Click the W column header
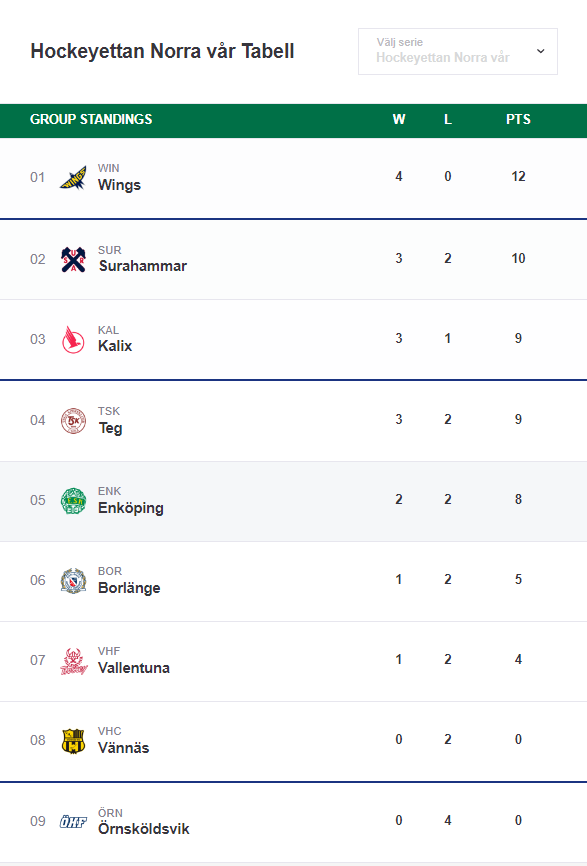Image resolution: width=587 pixels, height=866 pixels. click(x=399, y=119)
